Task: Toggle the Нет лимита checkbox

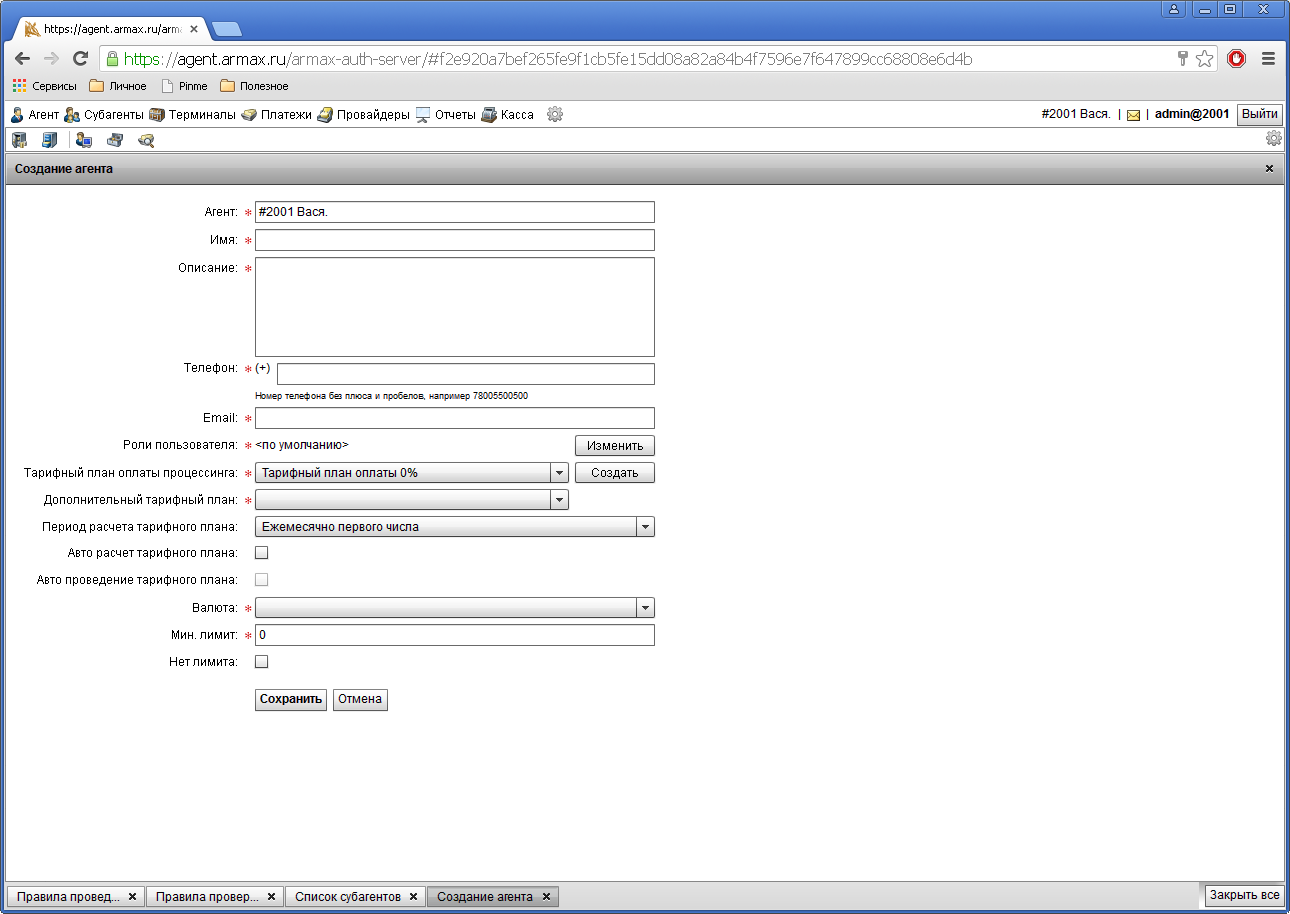Action: click(x=262, y=661)
